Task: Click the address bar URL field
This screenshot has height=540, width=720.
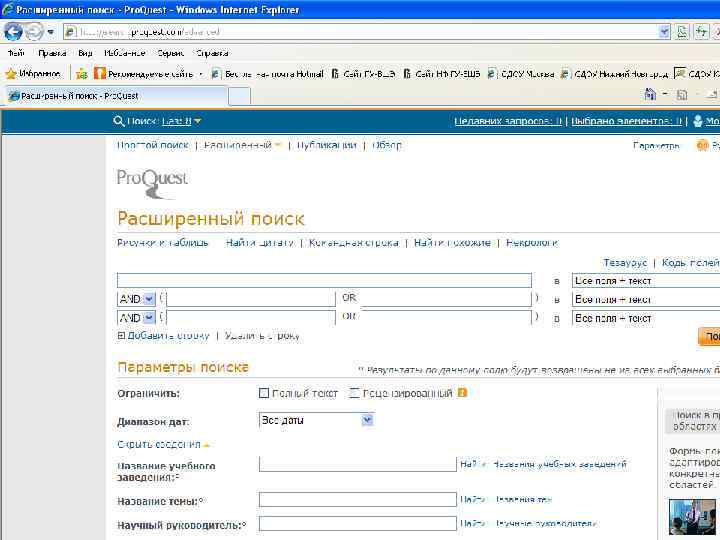Action: 361,32
